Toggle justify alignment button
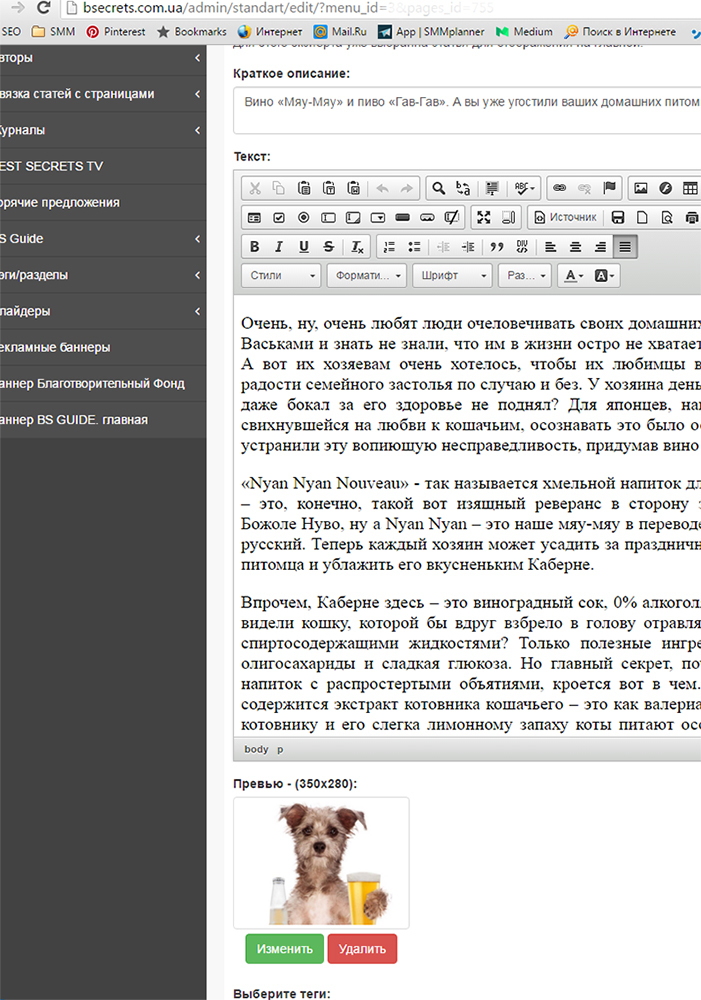Screen dimensions: 701x1000 (x=625, y=247)
